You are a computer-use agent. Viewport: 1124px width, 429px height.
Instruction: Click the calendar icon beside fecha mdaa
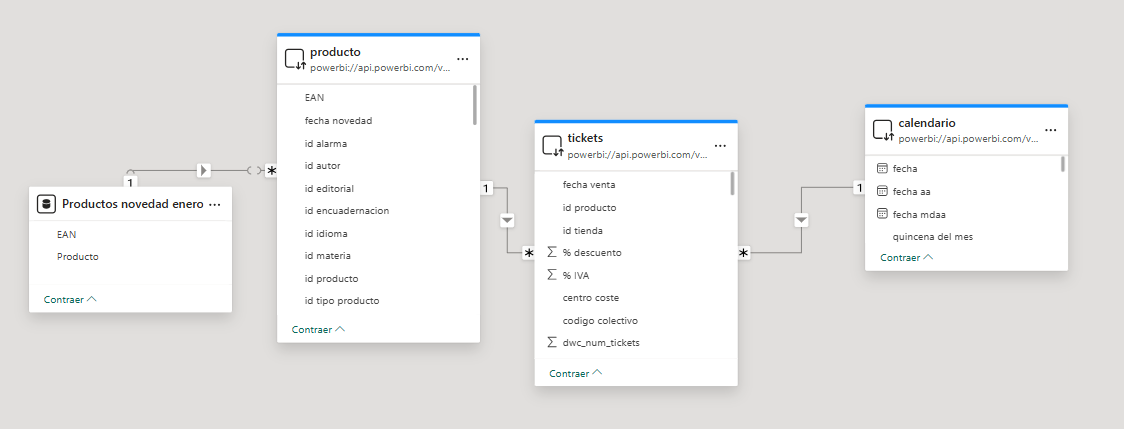882,214
